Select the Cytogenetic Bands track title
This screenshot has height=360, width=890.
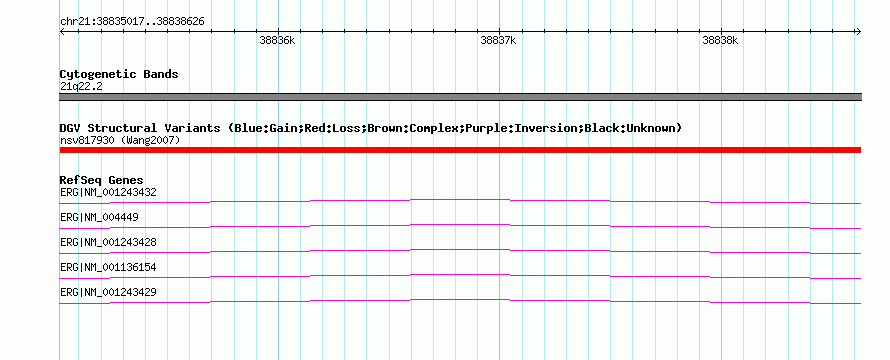119,74
